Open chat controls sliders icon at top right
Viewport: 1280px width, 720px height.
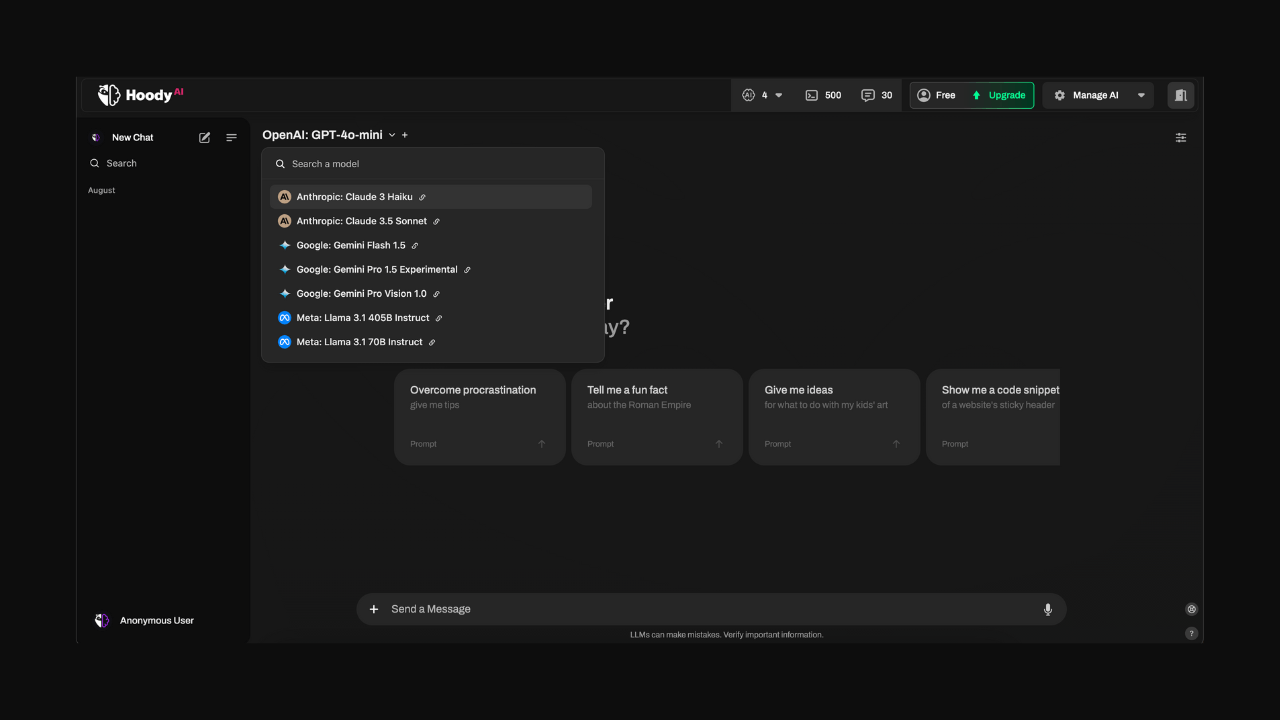pos(1181,137)
